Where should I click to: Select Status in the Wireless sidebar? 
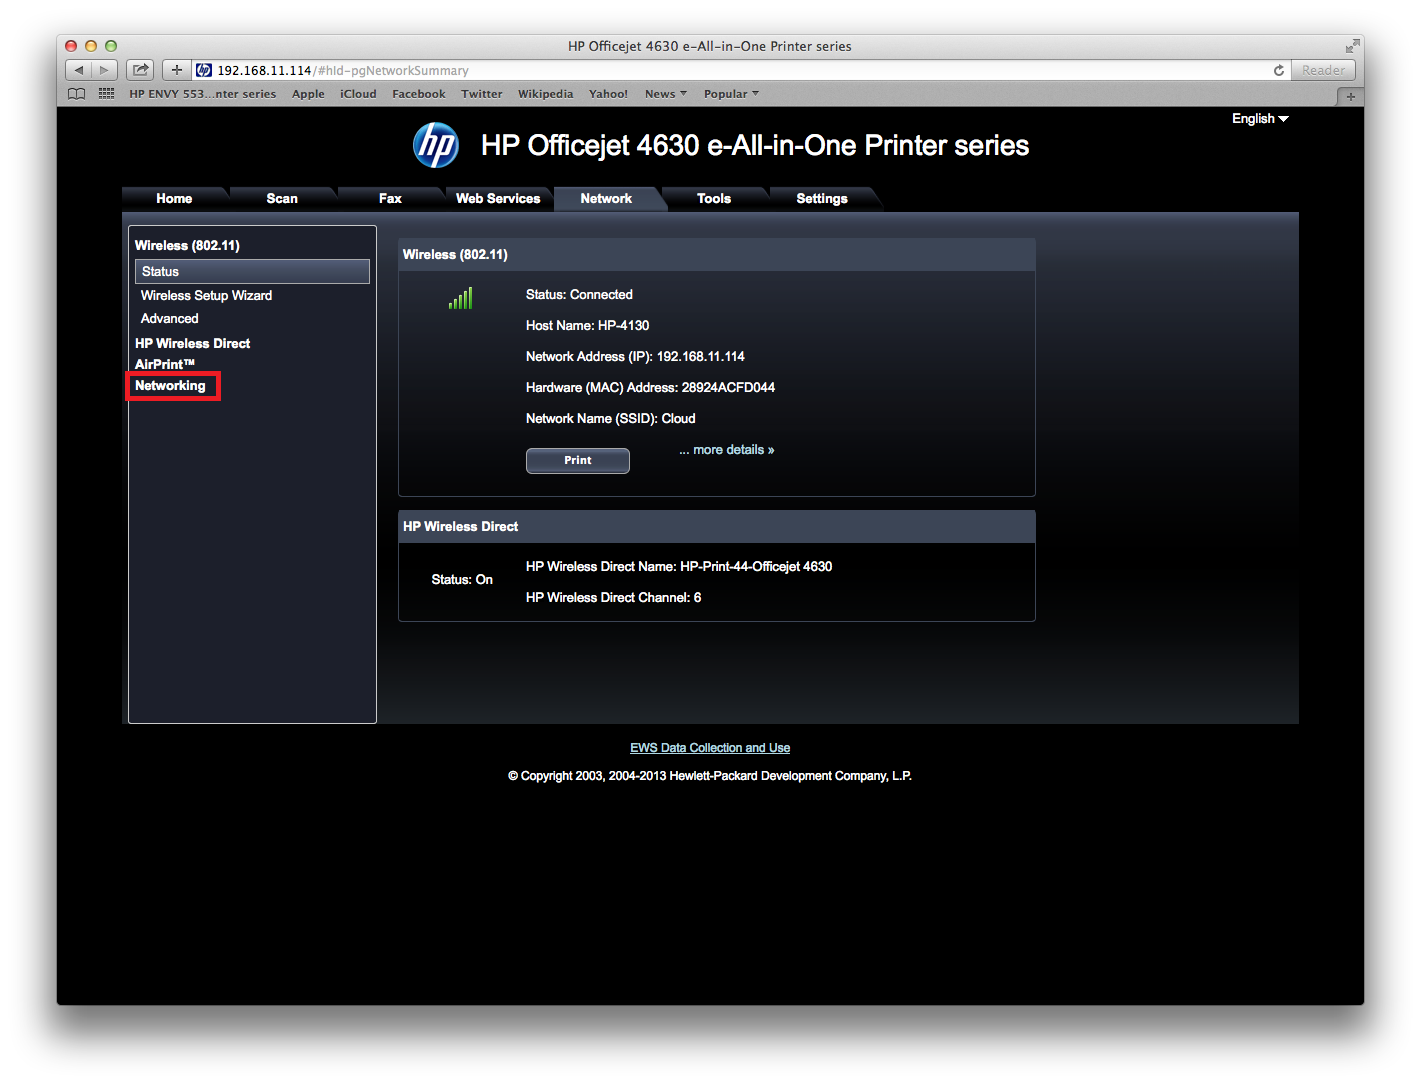(x=252, y=271)
